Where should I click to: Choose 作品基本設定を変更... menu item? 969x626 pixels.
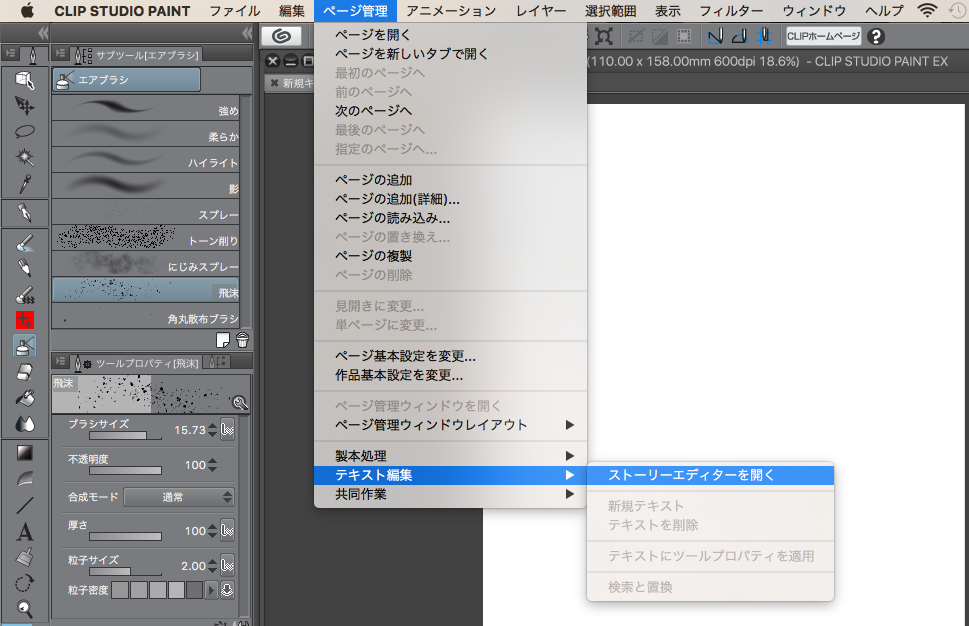450,375
